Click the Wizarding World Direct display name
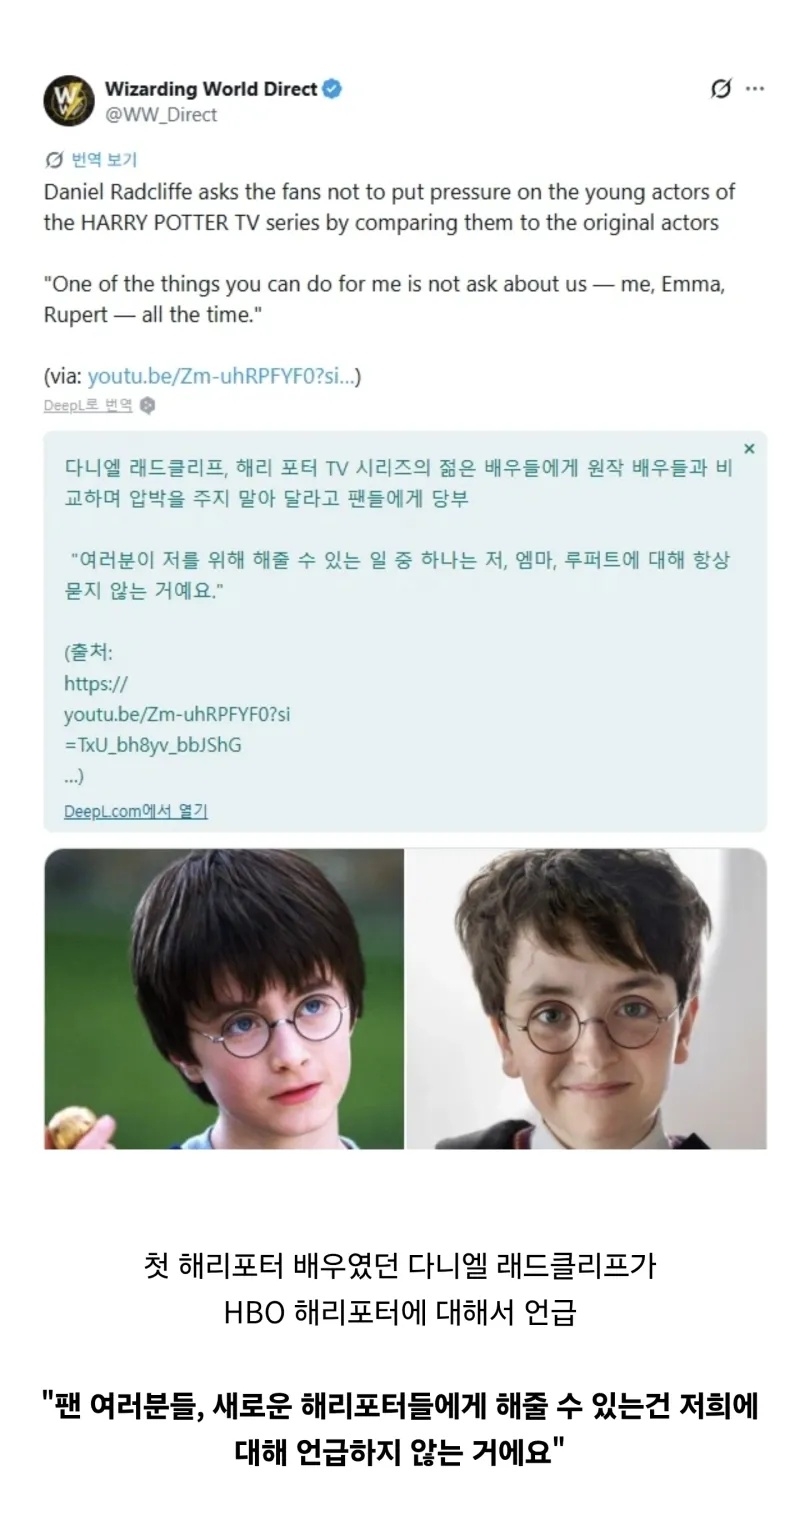Viewport: 800px width, 1520px height. click(x=211, y=89)
